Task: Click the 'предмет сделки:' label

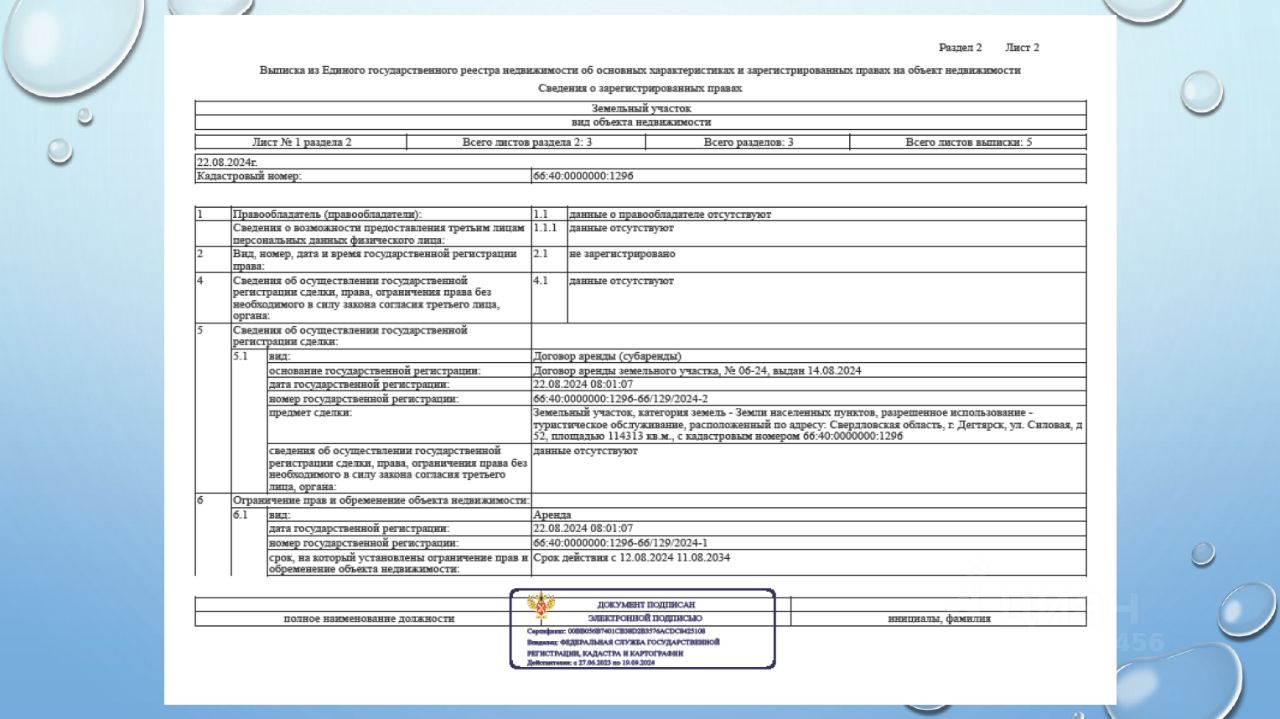Action: point(311,411)
